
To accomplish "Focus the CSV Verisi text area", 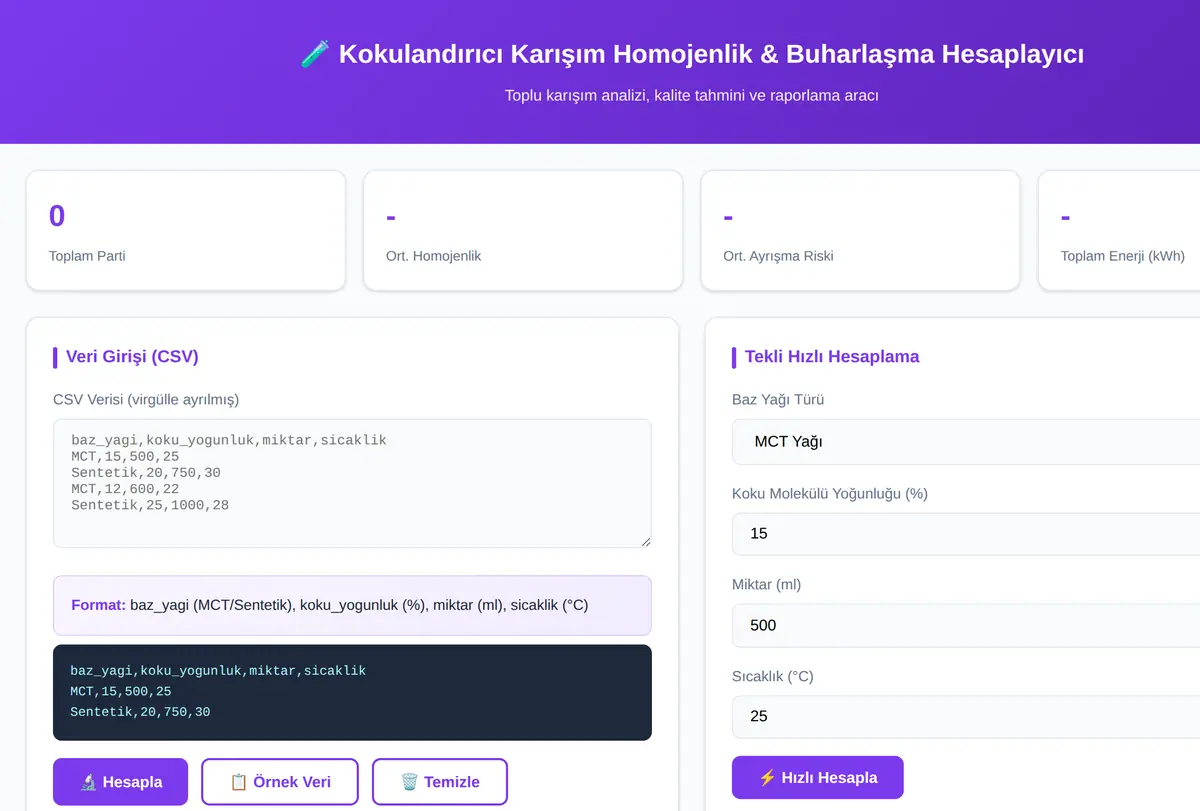I will (352, 483).
